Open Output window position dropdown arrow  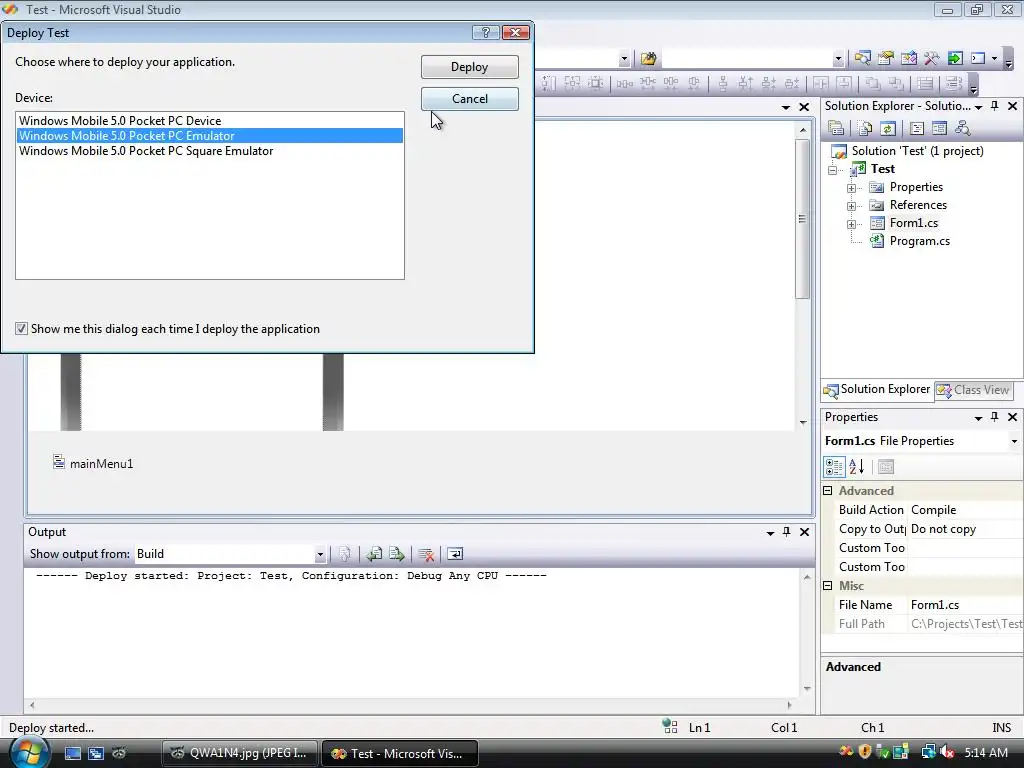click(x=771, y=533)
